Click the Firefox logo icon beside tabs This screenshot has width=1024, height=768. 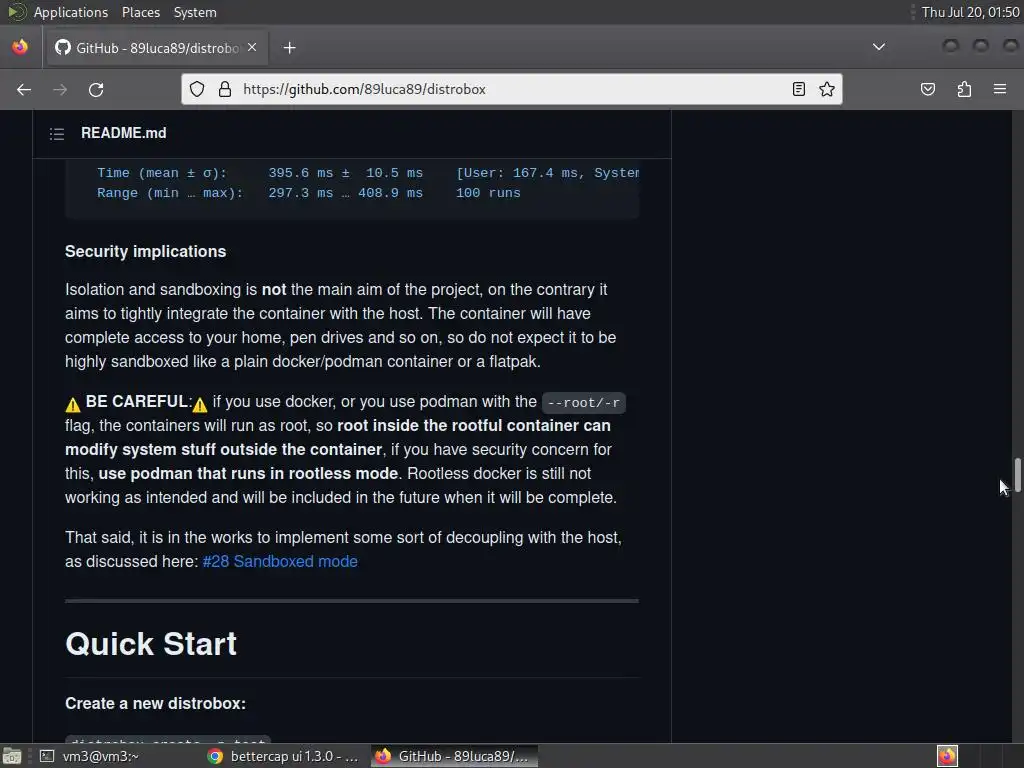pyautogui.click(x=20, y=47)
